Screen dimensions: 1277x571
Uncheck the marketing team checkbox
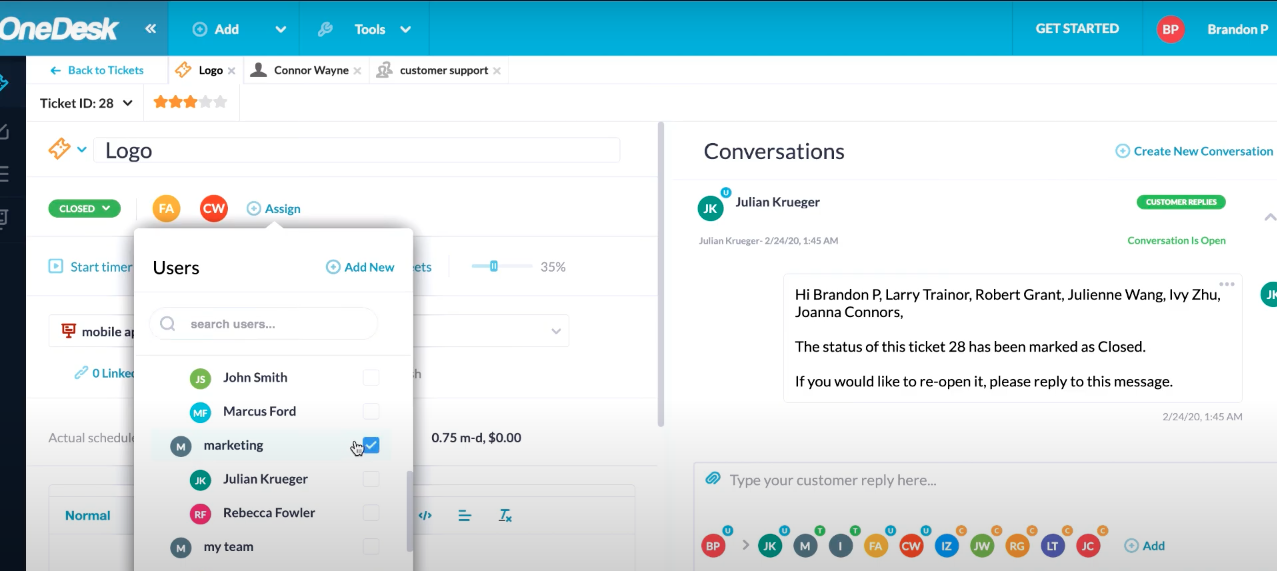coord(371,445)
